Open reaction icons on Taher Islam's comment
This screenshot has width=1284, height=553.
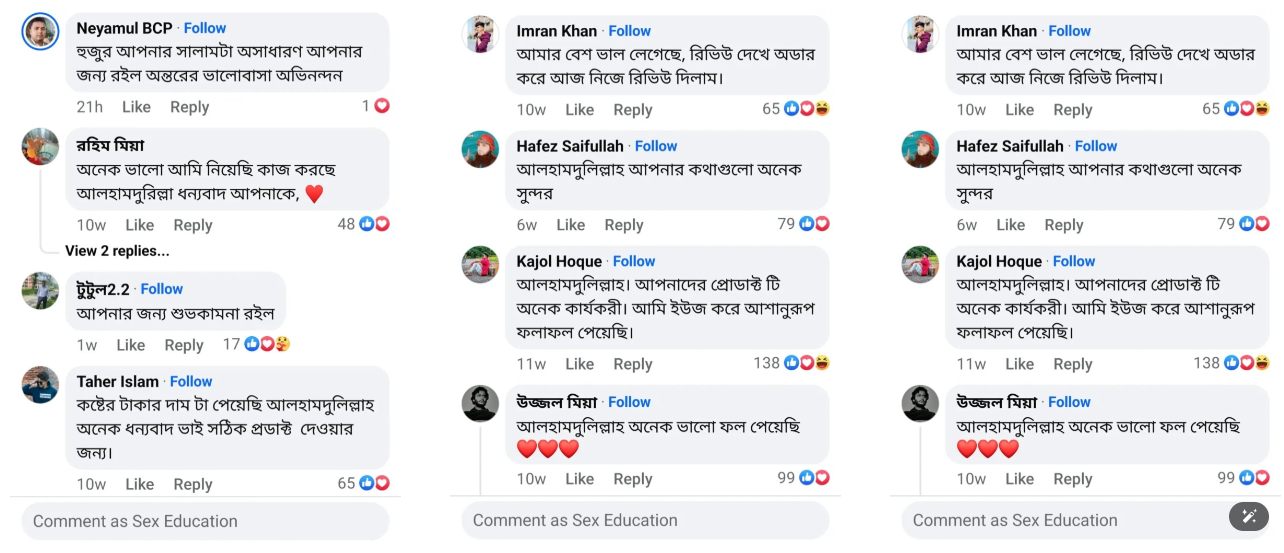click(x=374, y=483)
